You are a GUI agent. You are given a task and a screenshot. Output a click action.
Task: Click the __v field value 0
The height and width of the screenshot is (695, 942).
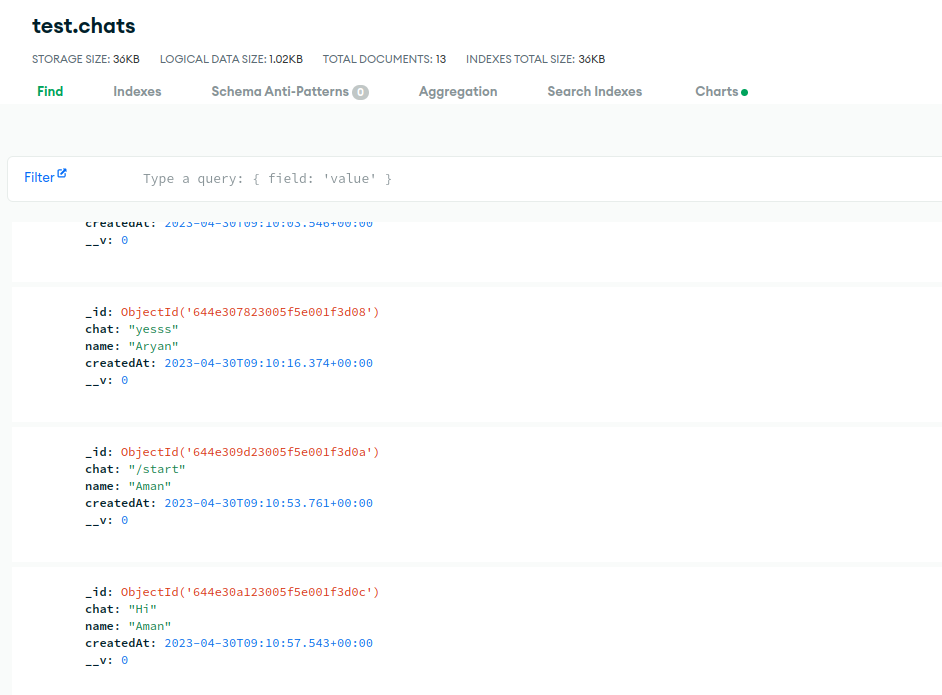tap(123, 380)
